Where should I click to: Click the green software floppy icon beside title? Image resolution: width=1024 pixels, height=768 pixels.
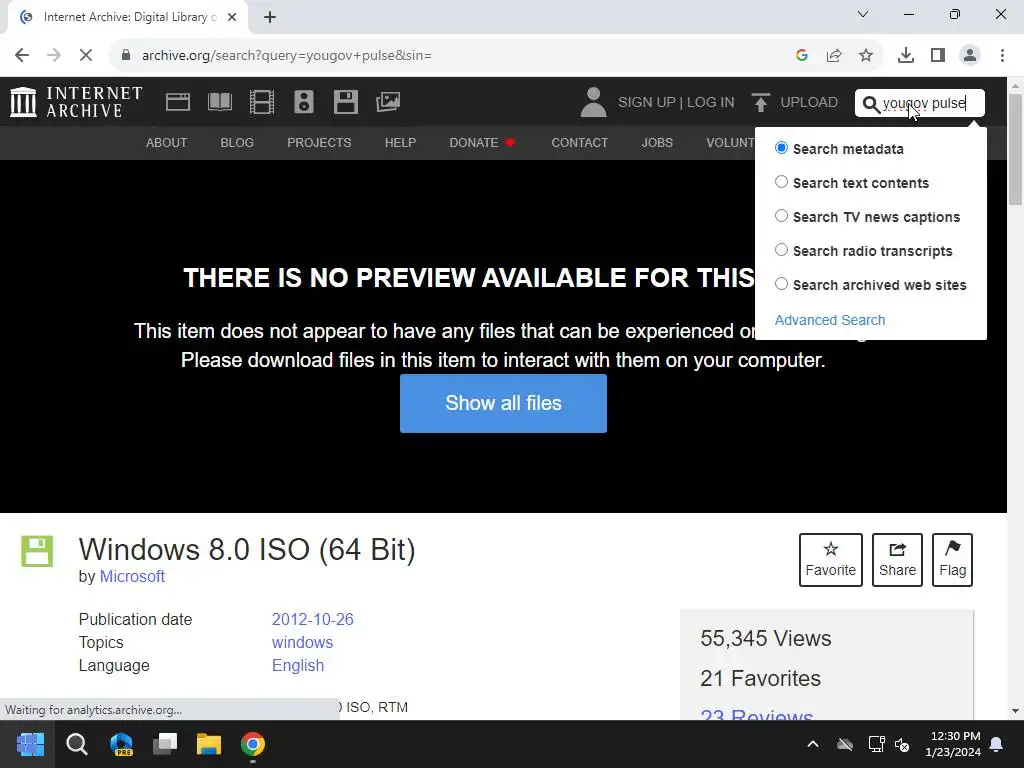37,551
